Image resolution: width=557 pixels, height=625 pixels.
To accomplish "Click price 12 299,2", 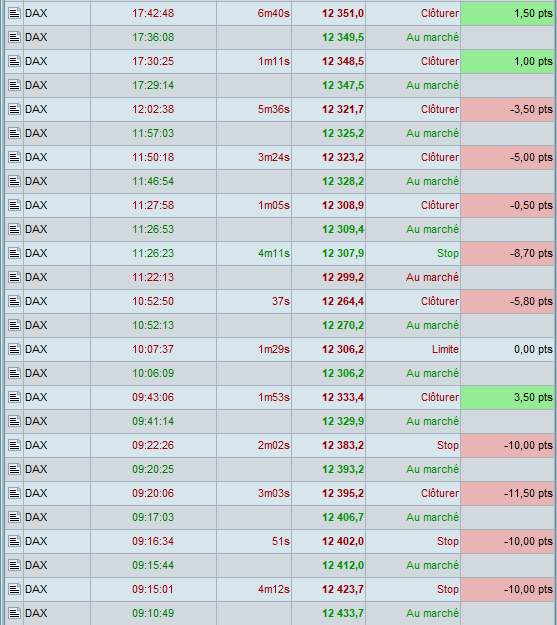I will pos(343,277).
